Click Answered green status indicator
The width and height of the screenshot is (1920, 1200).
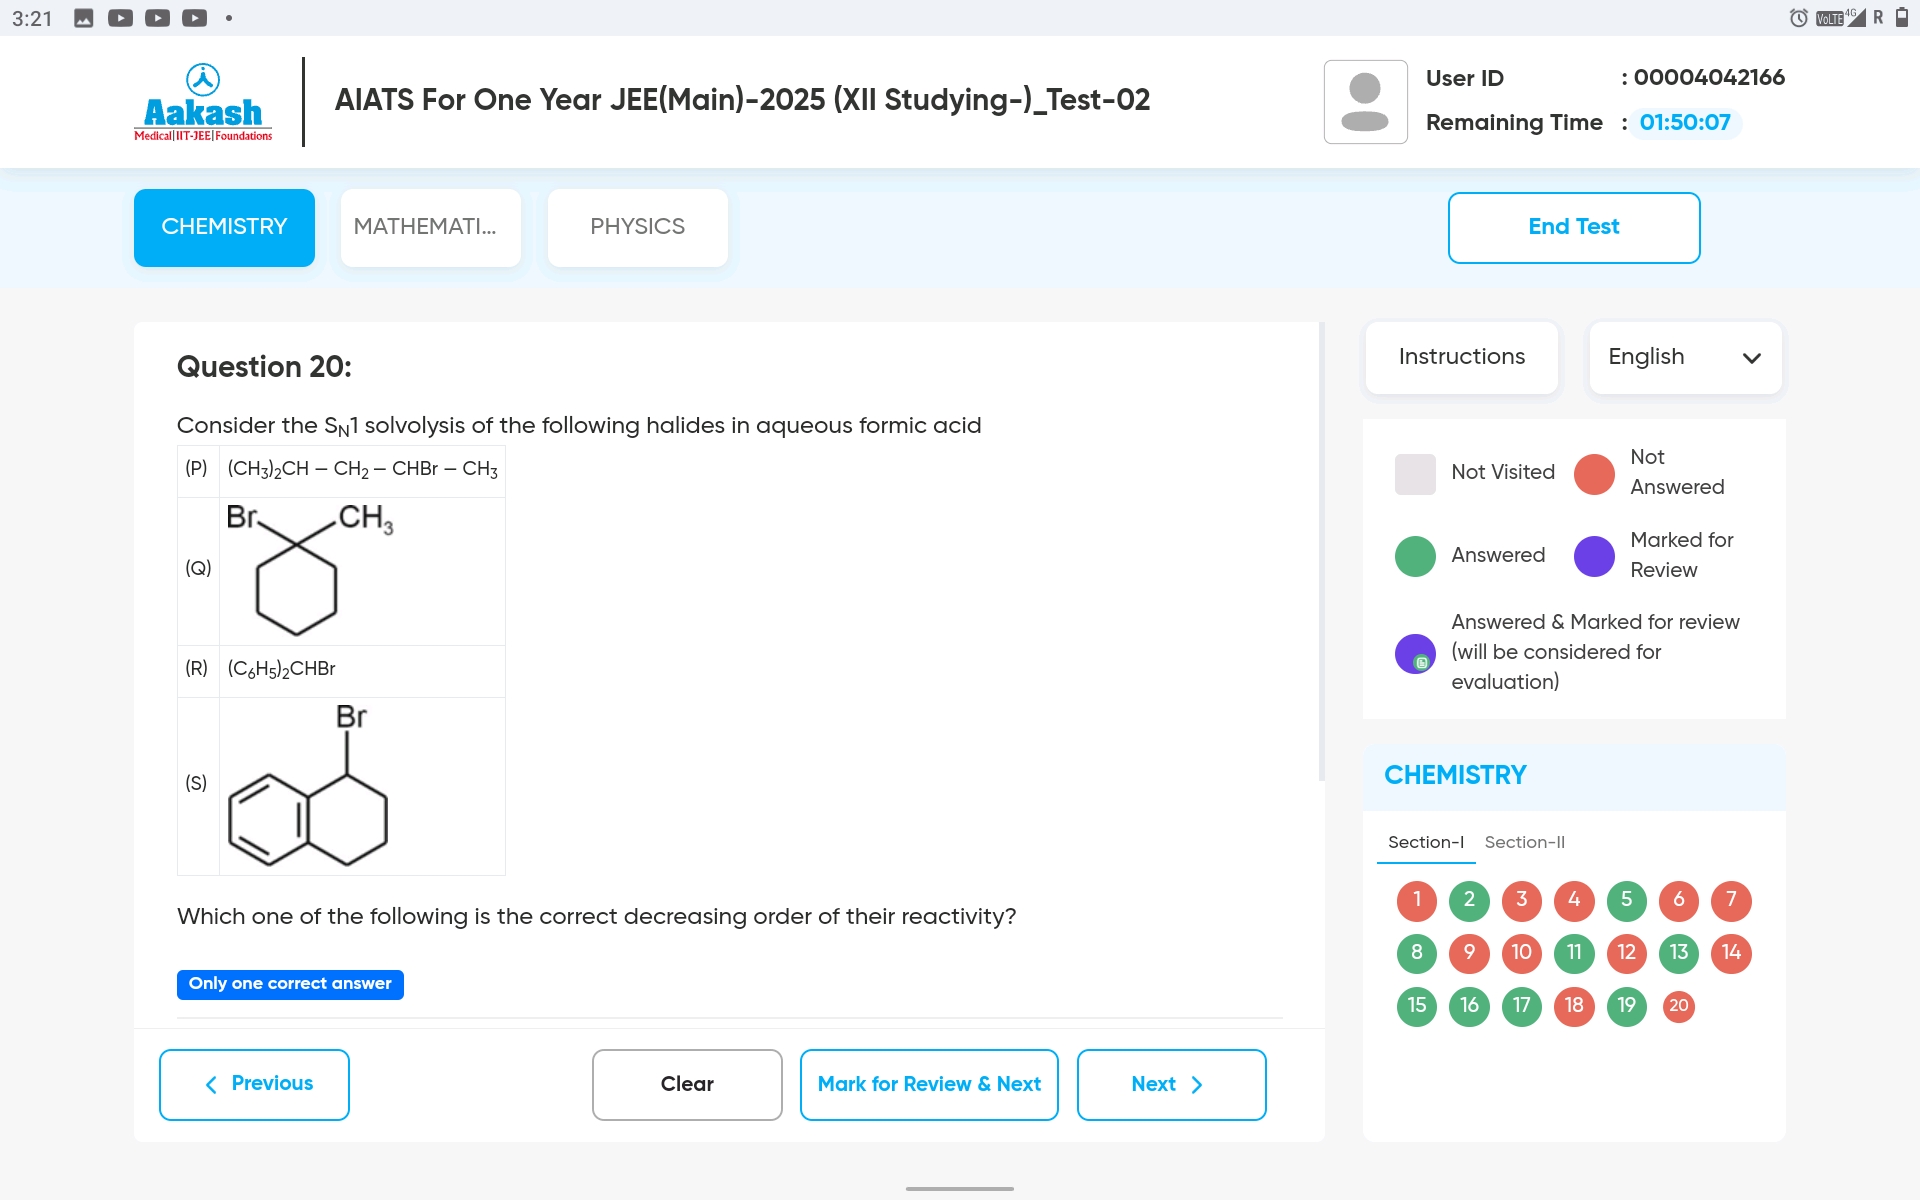point(1415,554)
